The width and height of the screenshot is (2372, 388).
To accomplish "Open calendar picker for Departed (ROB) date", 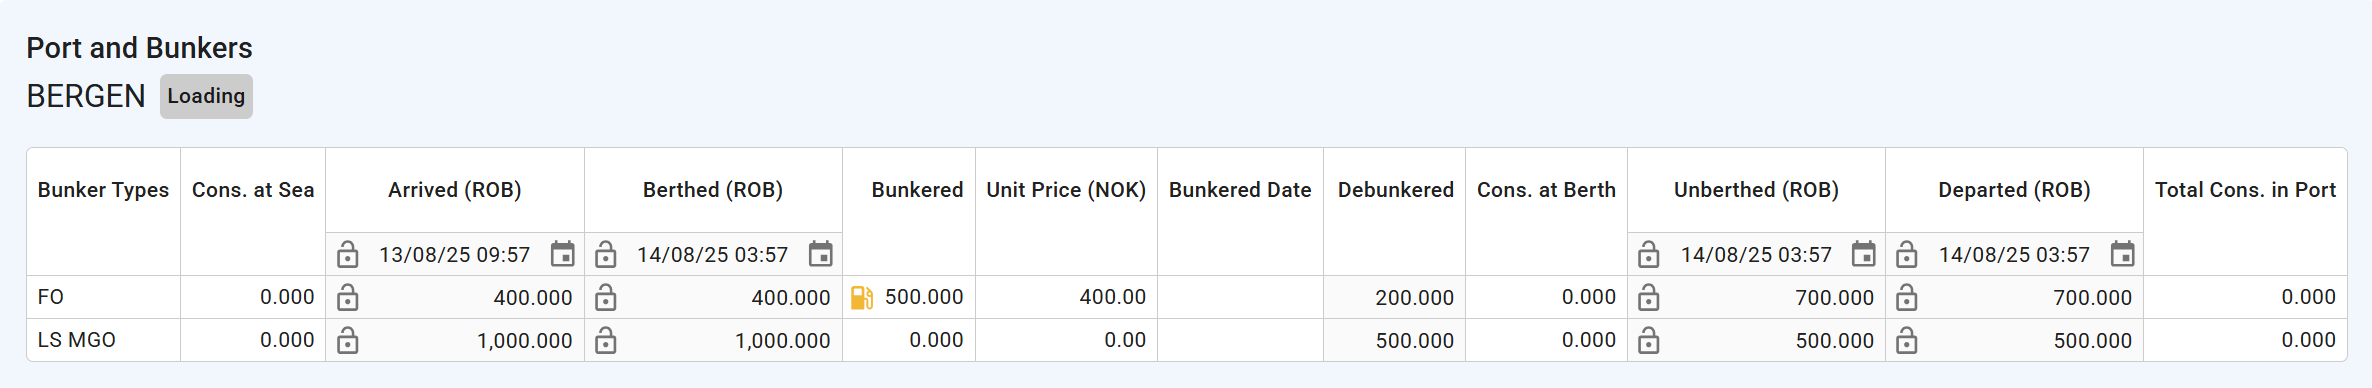I will (2123, 254).
